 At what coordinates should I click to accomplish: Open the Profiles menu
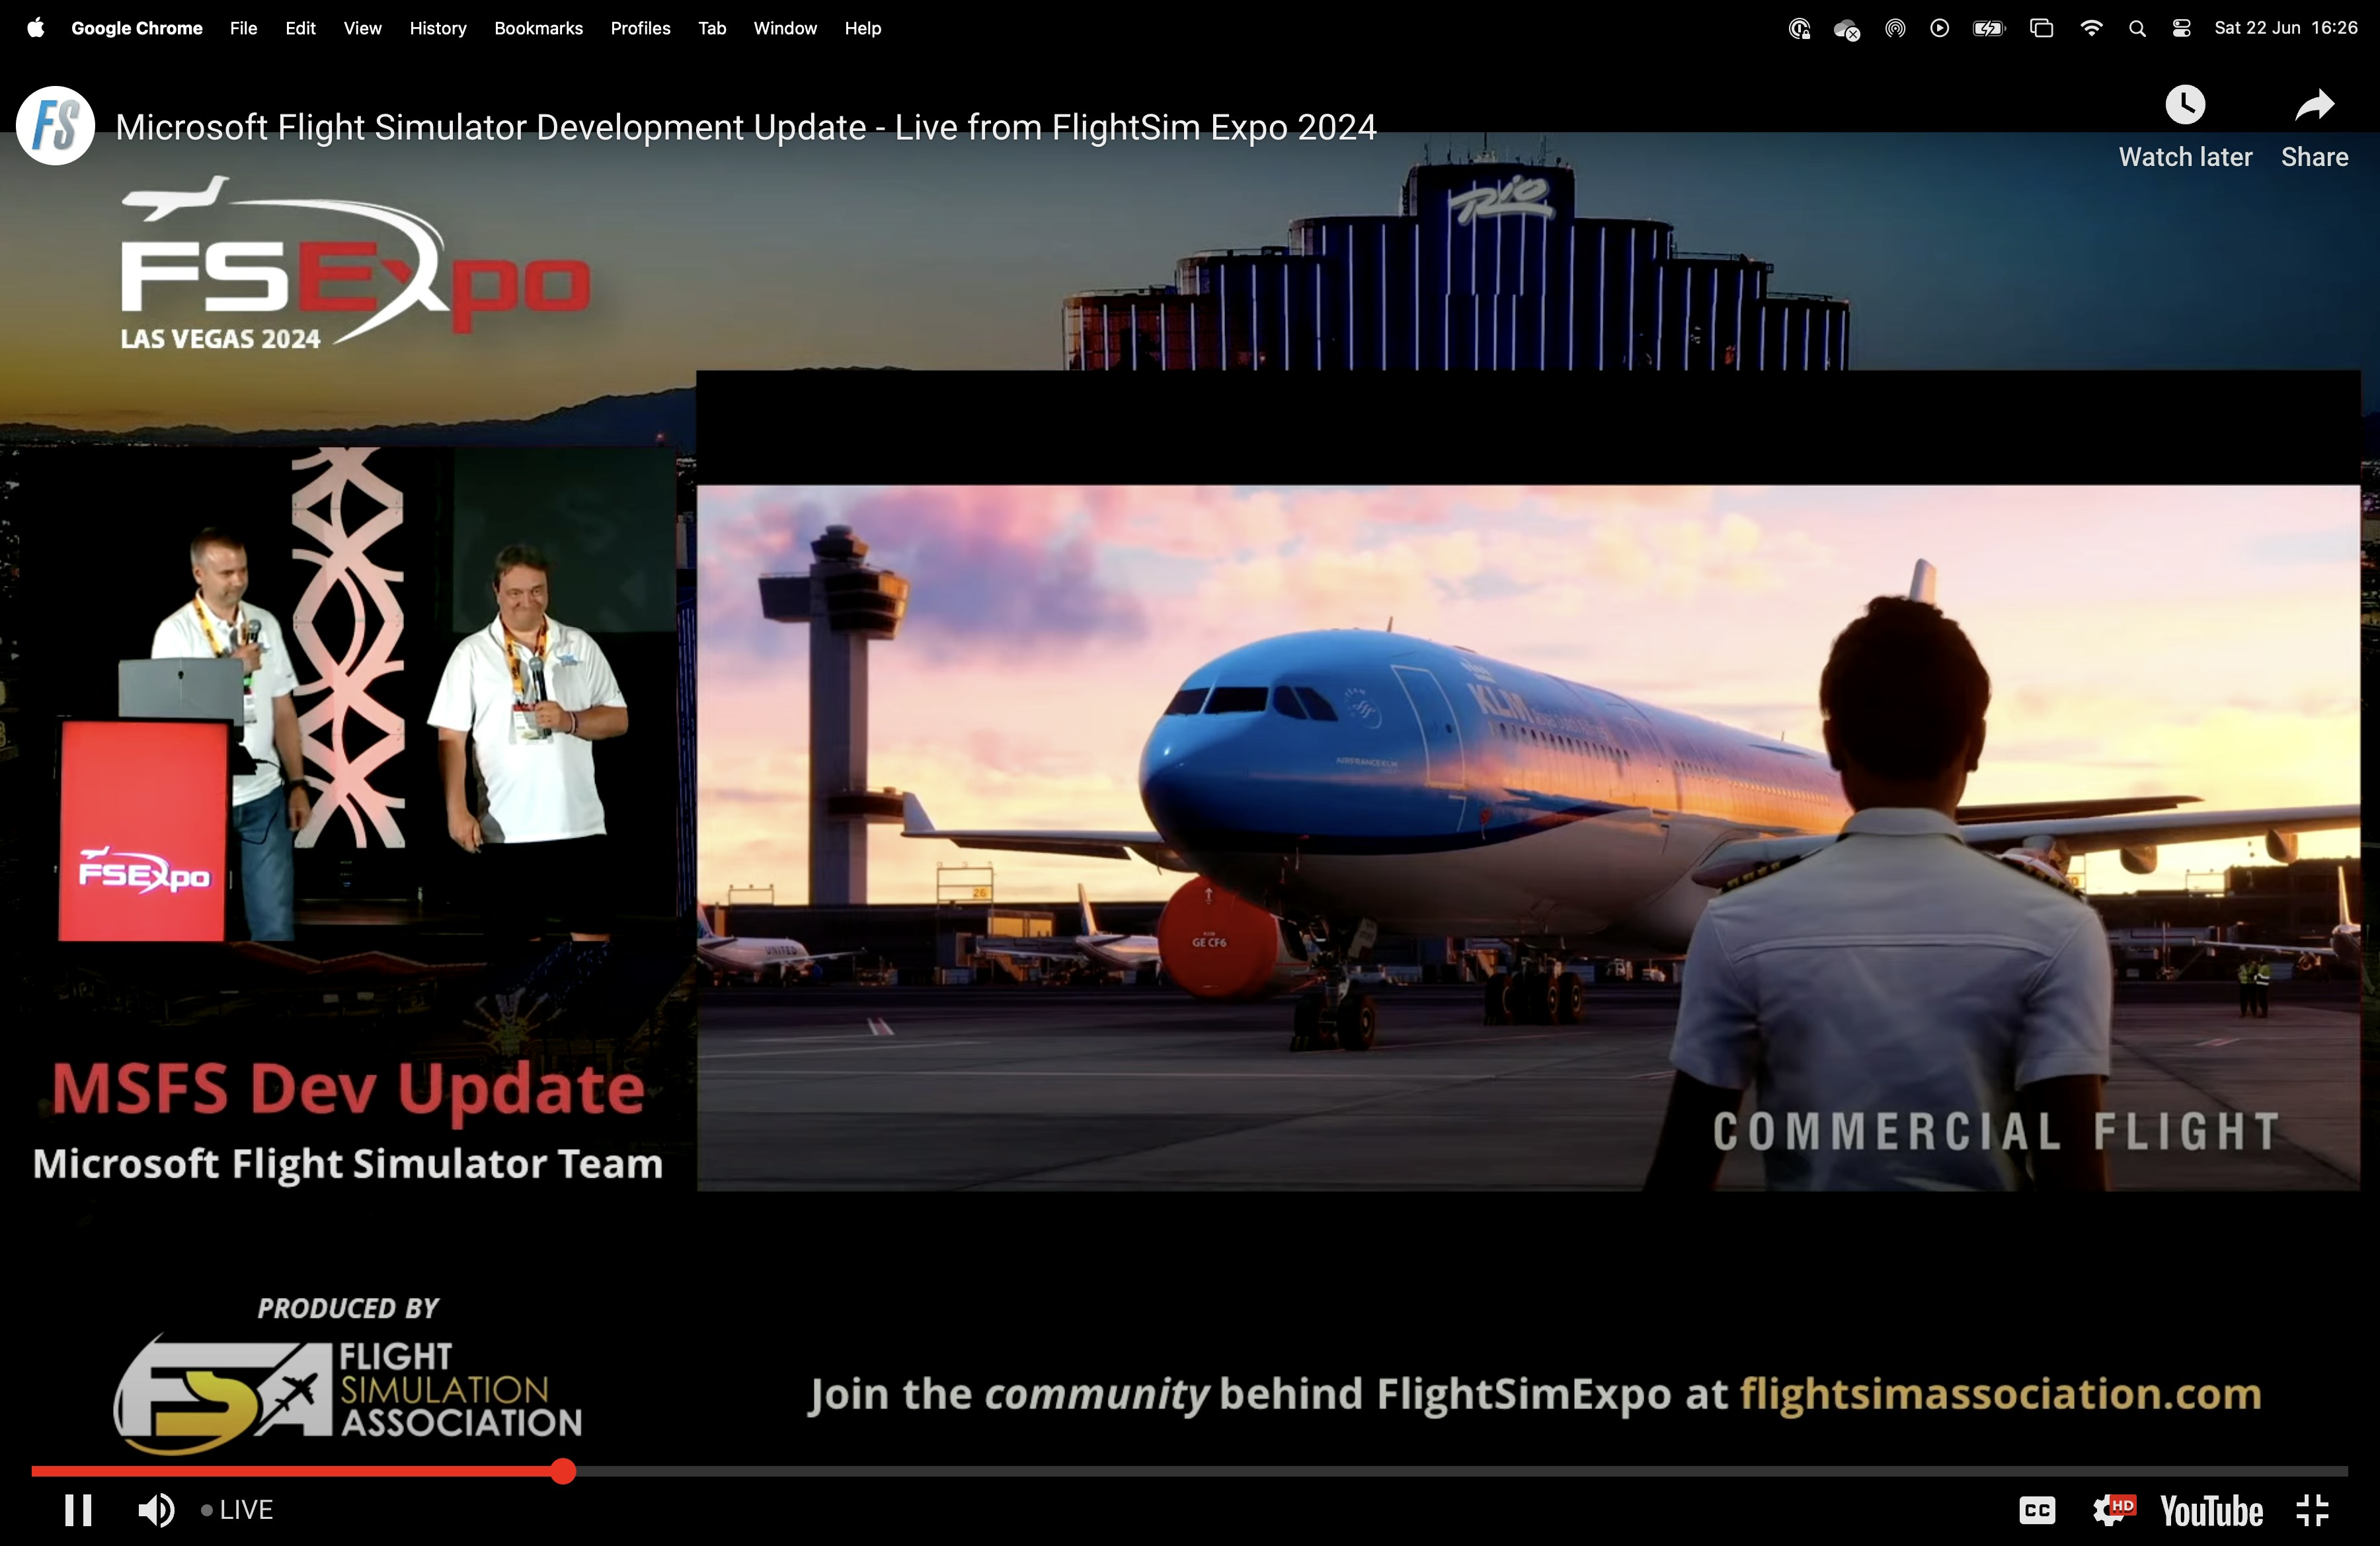pyautogui.click(x=640, y=28)
